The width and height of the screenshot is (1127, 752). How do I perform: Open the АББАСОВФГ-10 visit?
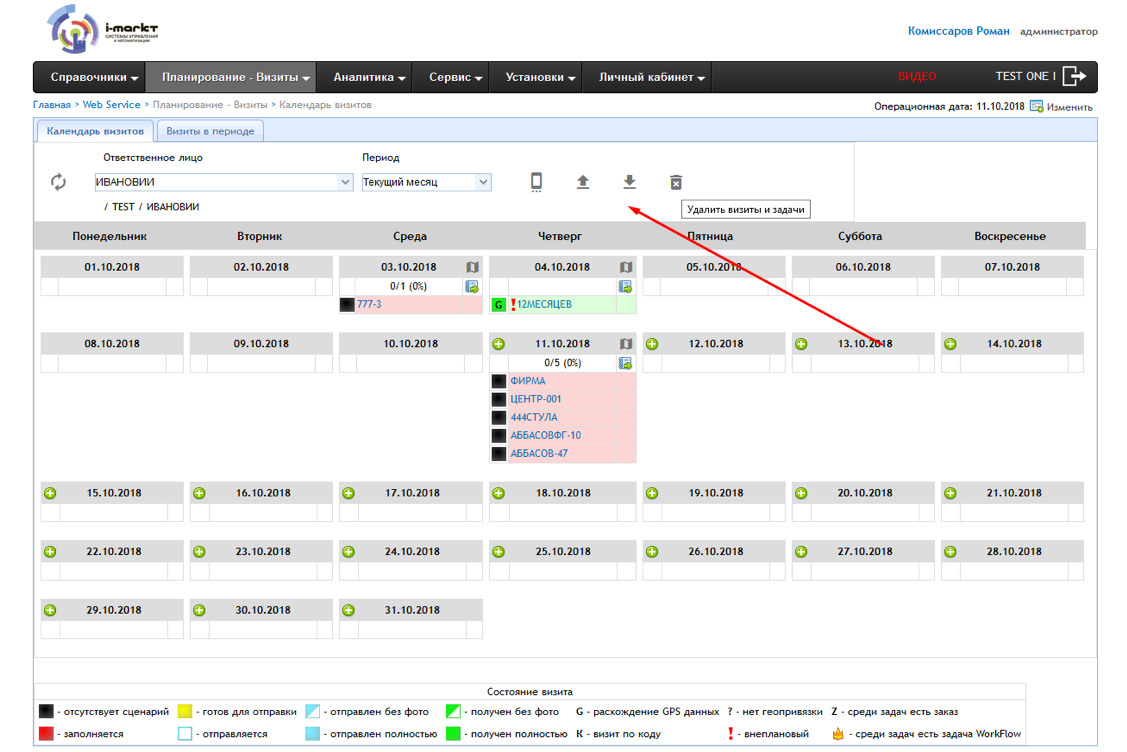click(x=546, y=435)
